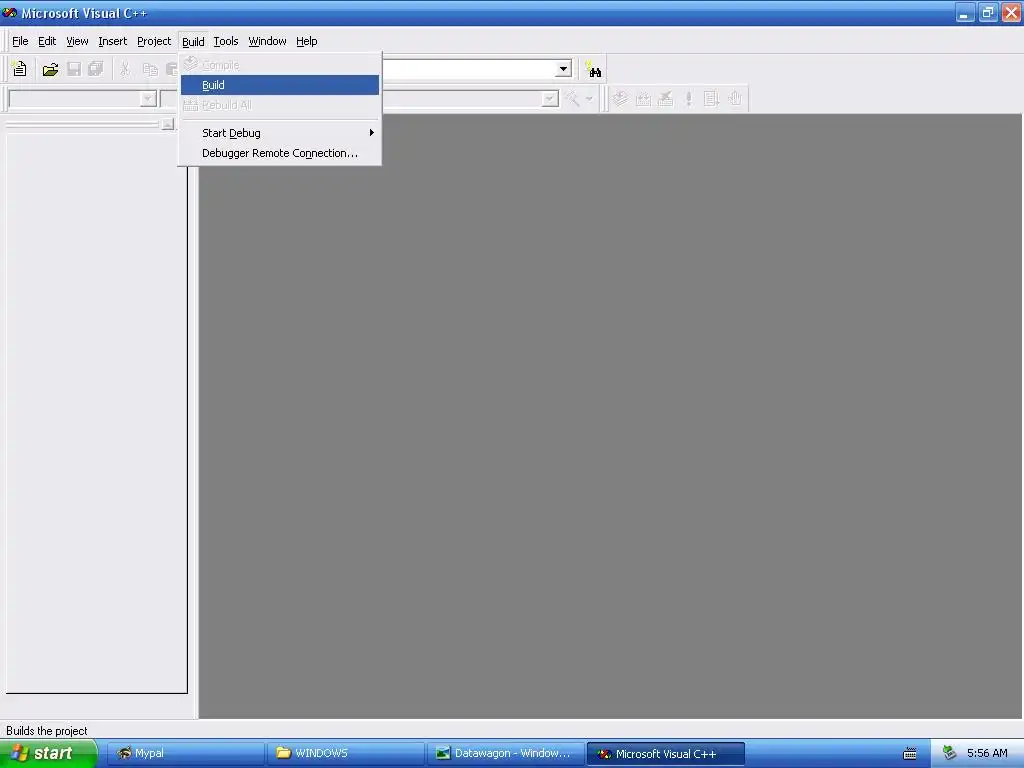The width and height of the screenshot is (1024, 768).
Task: Click the Visual C++ title bar icon
Action: [x=10, y=12]
